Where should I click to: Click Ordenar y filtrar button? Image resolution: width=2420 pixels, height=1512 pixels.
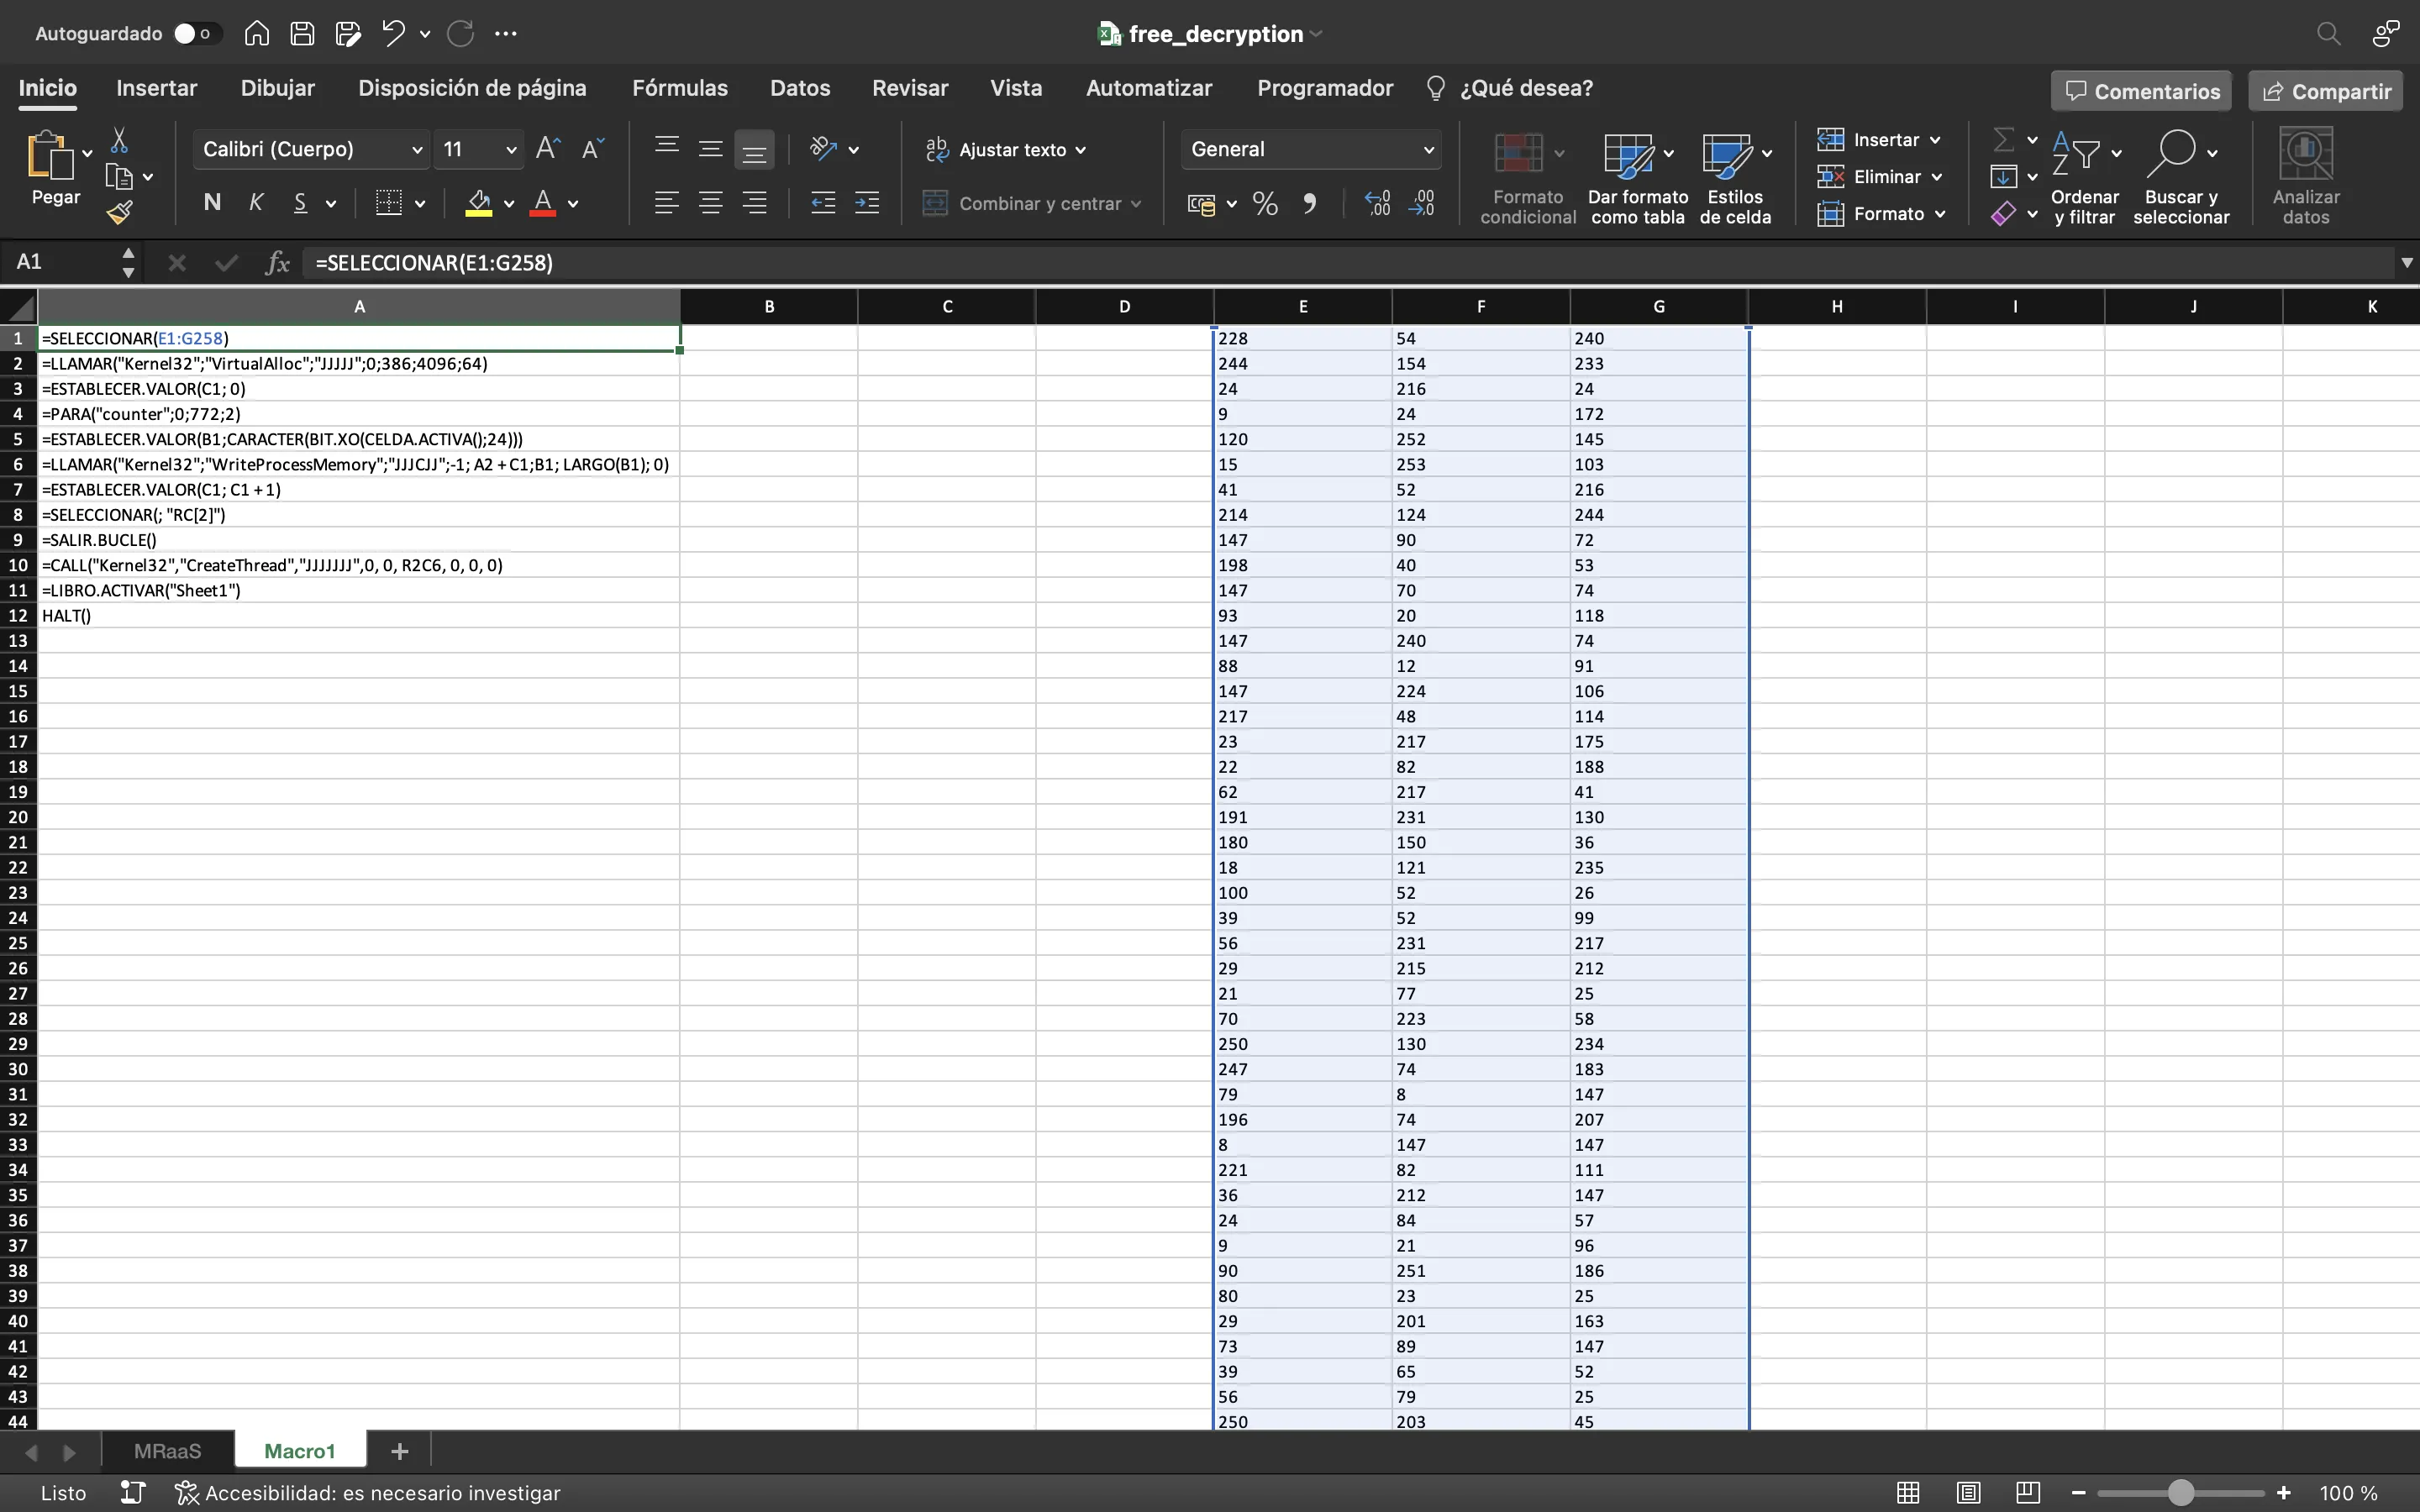2084,178
